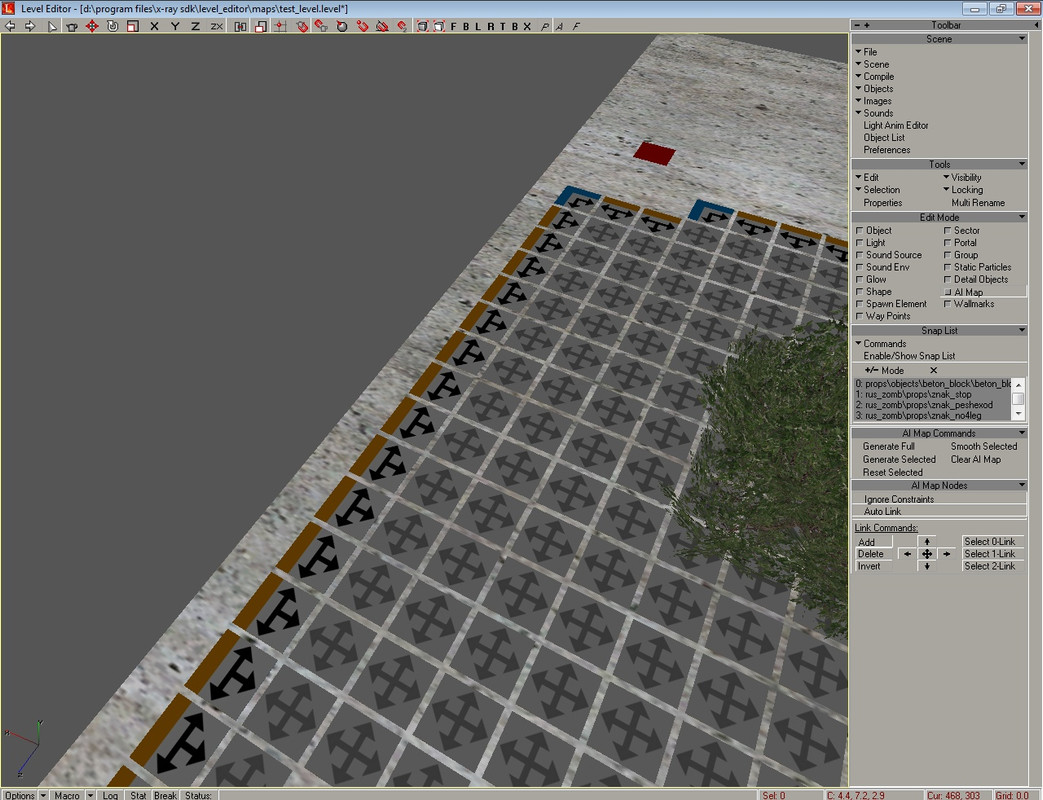Enable Sector edit mode checkbox
1043x800 pixels.
click(x=947, y=231)
